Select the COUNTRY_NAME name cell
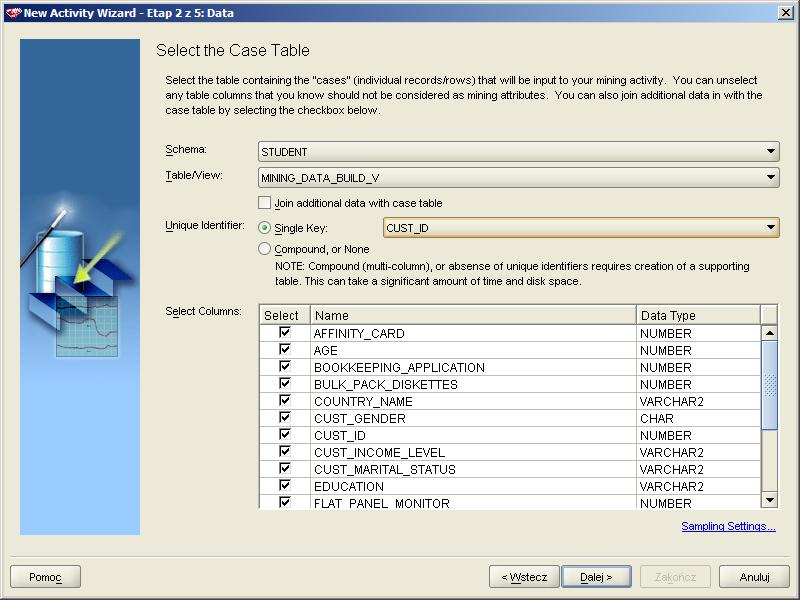 (473, 401)
